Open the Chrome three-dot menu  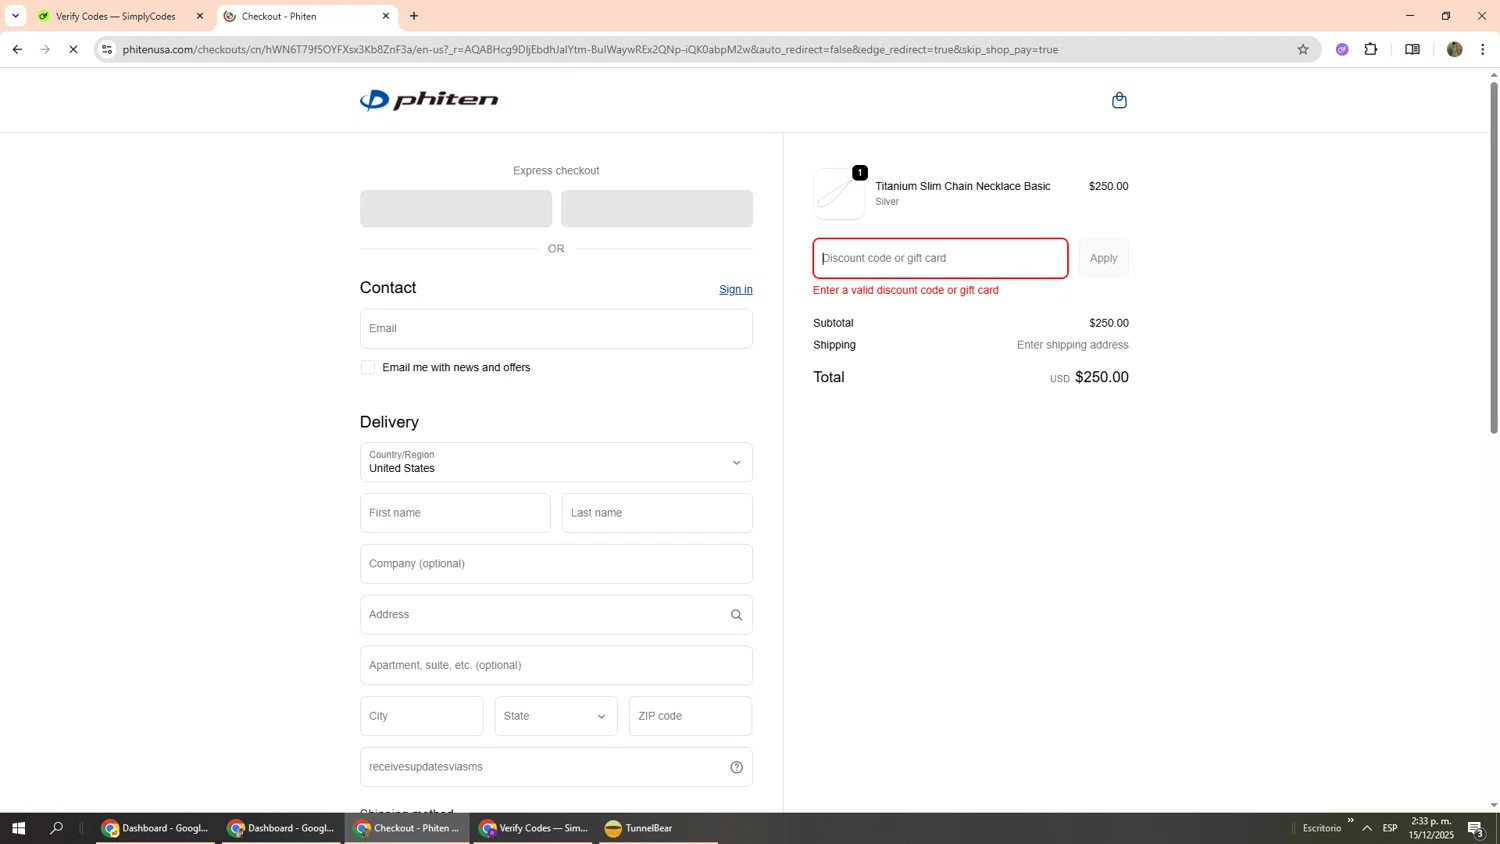[1483, 49]
